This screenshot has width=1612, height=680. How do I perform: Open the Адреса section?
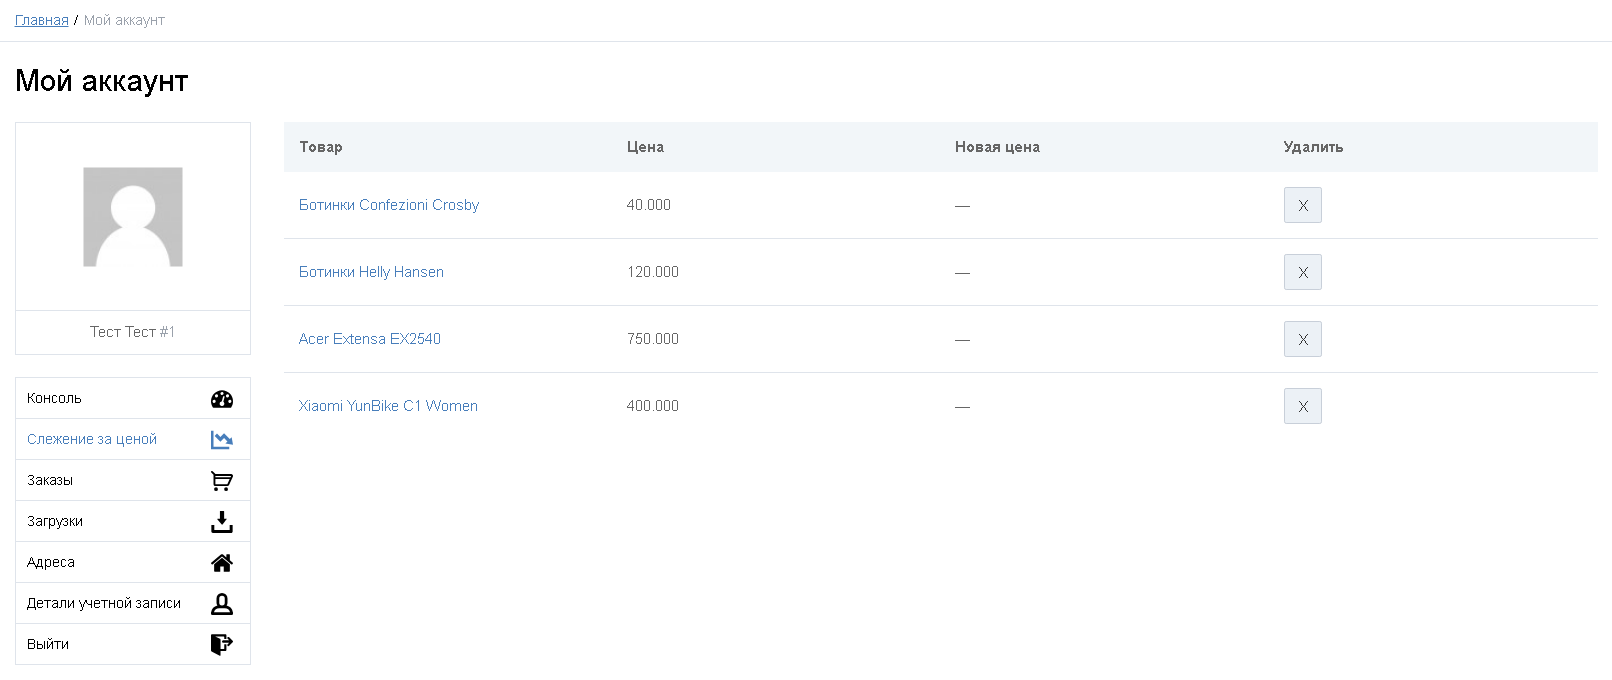(x=133, y=562)
